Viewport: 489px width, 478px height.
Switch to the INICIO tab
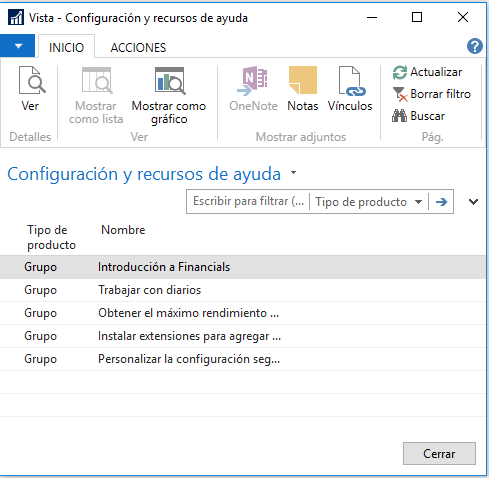pos(66,48)
